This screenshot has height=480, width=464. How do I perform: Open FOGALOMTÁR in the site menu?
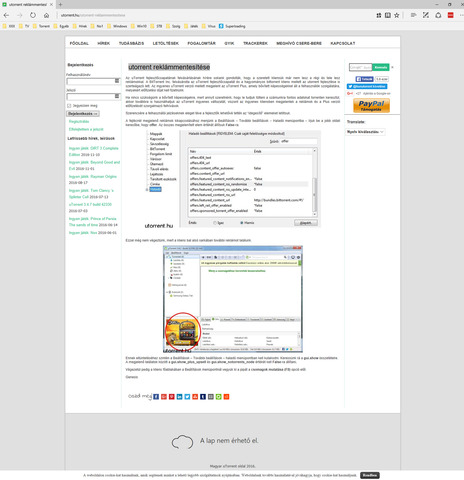pos(202,43)
